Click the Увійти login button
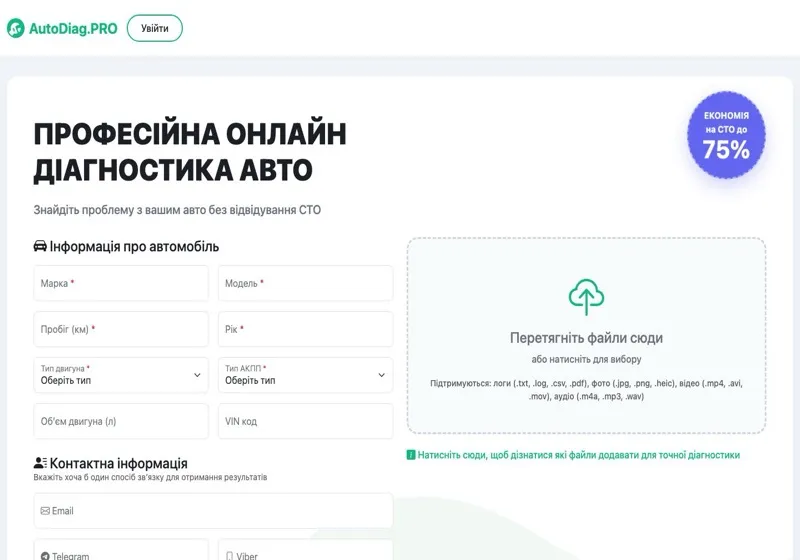The image size is (800, 560). pos(155,28)
